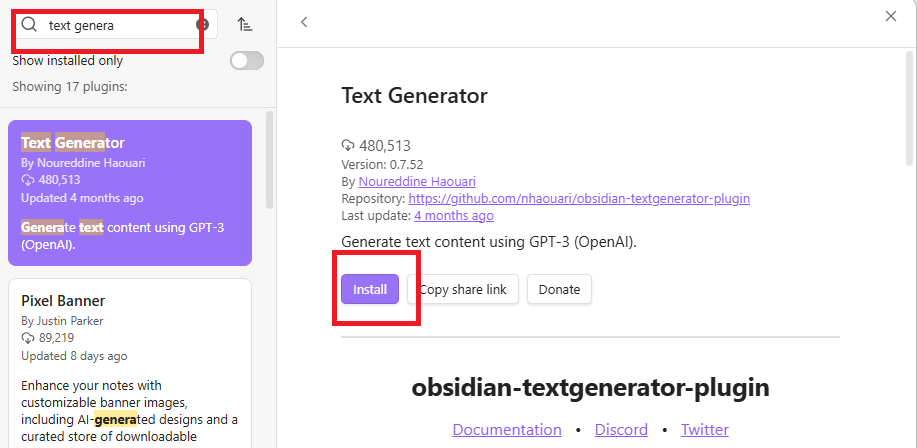The image size is (917, 448).
Task: Open the plugin sort order options
Action: pyautogui.click(x=244, y=25)
